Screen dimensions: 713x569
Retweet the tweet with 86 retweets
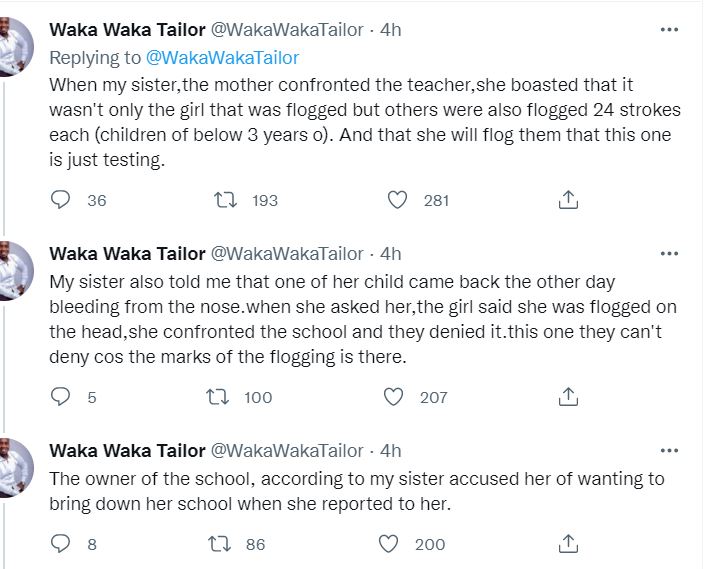pos(220,544)
